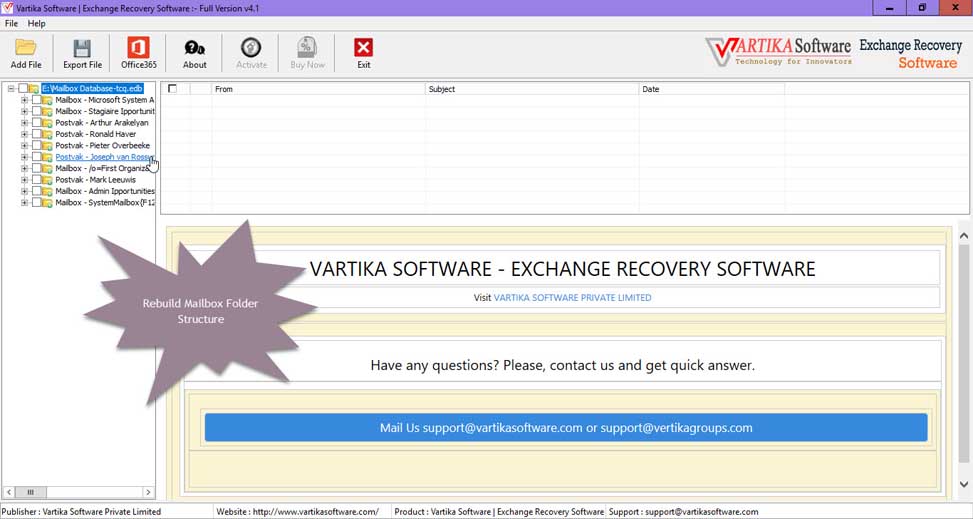Click the Vartika Software logo
The height and width of the screenshot is (519, 973).
tap(779, 52)
